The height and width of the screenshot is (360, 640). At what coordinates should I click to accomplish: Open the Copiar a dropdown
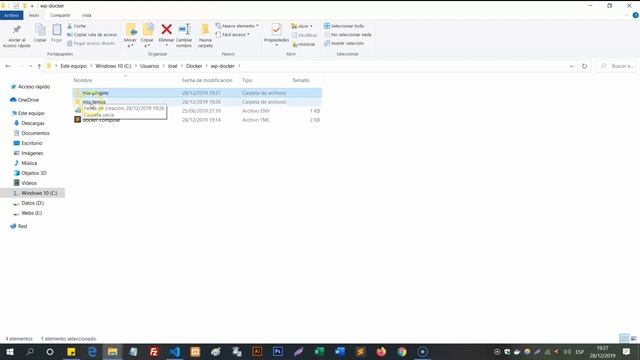(x=147, y=36)
